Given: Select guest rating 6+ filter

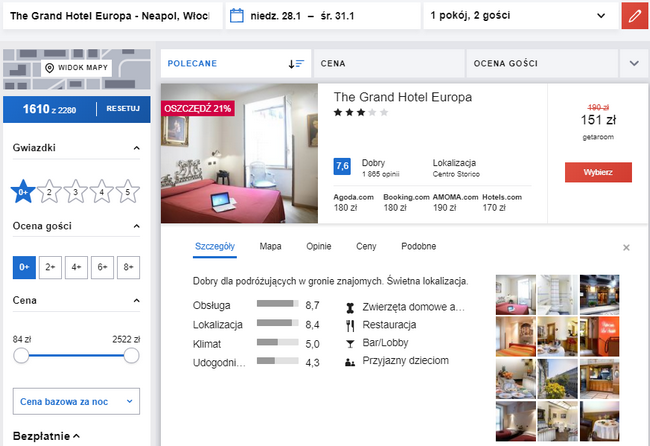Looking at the screenshot, I should 102,267.
